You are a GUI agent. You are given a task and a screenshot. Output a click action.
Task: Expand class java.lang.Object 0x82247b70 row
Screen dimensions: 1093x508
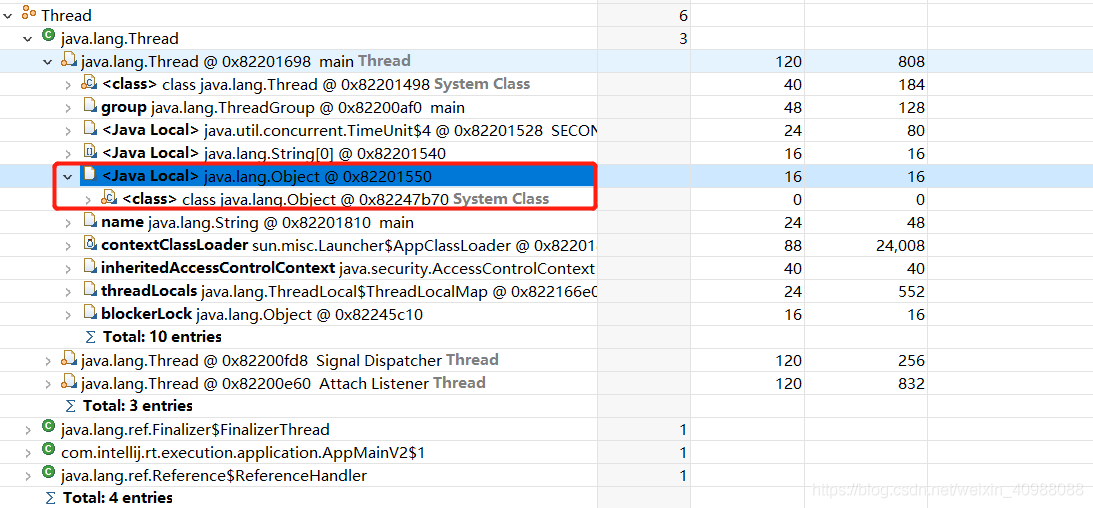pyautogui.click(x=89, y=200)
